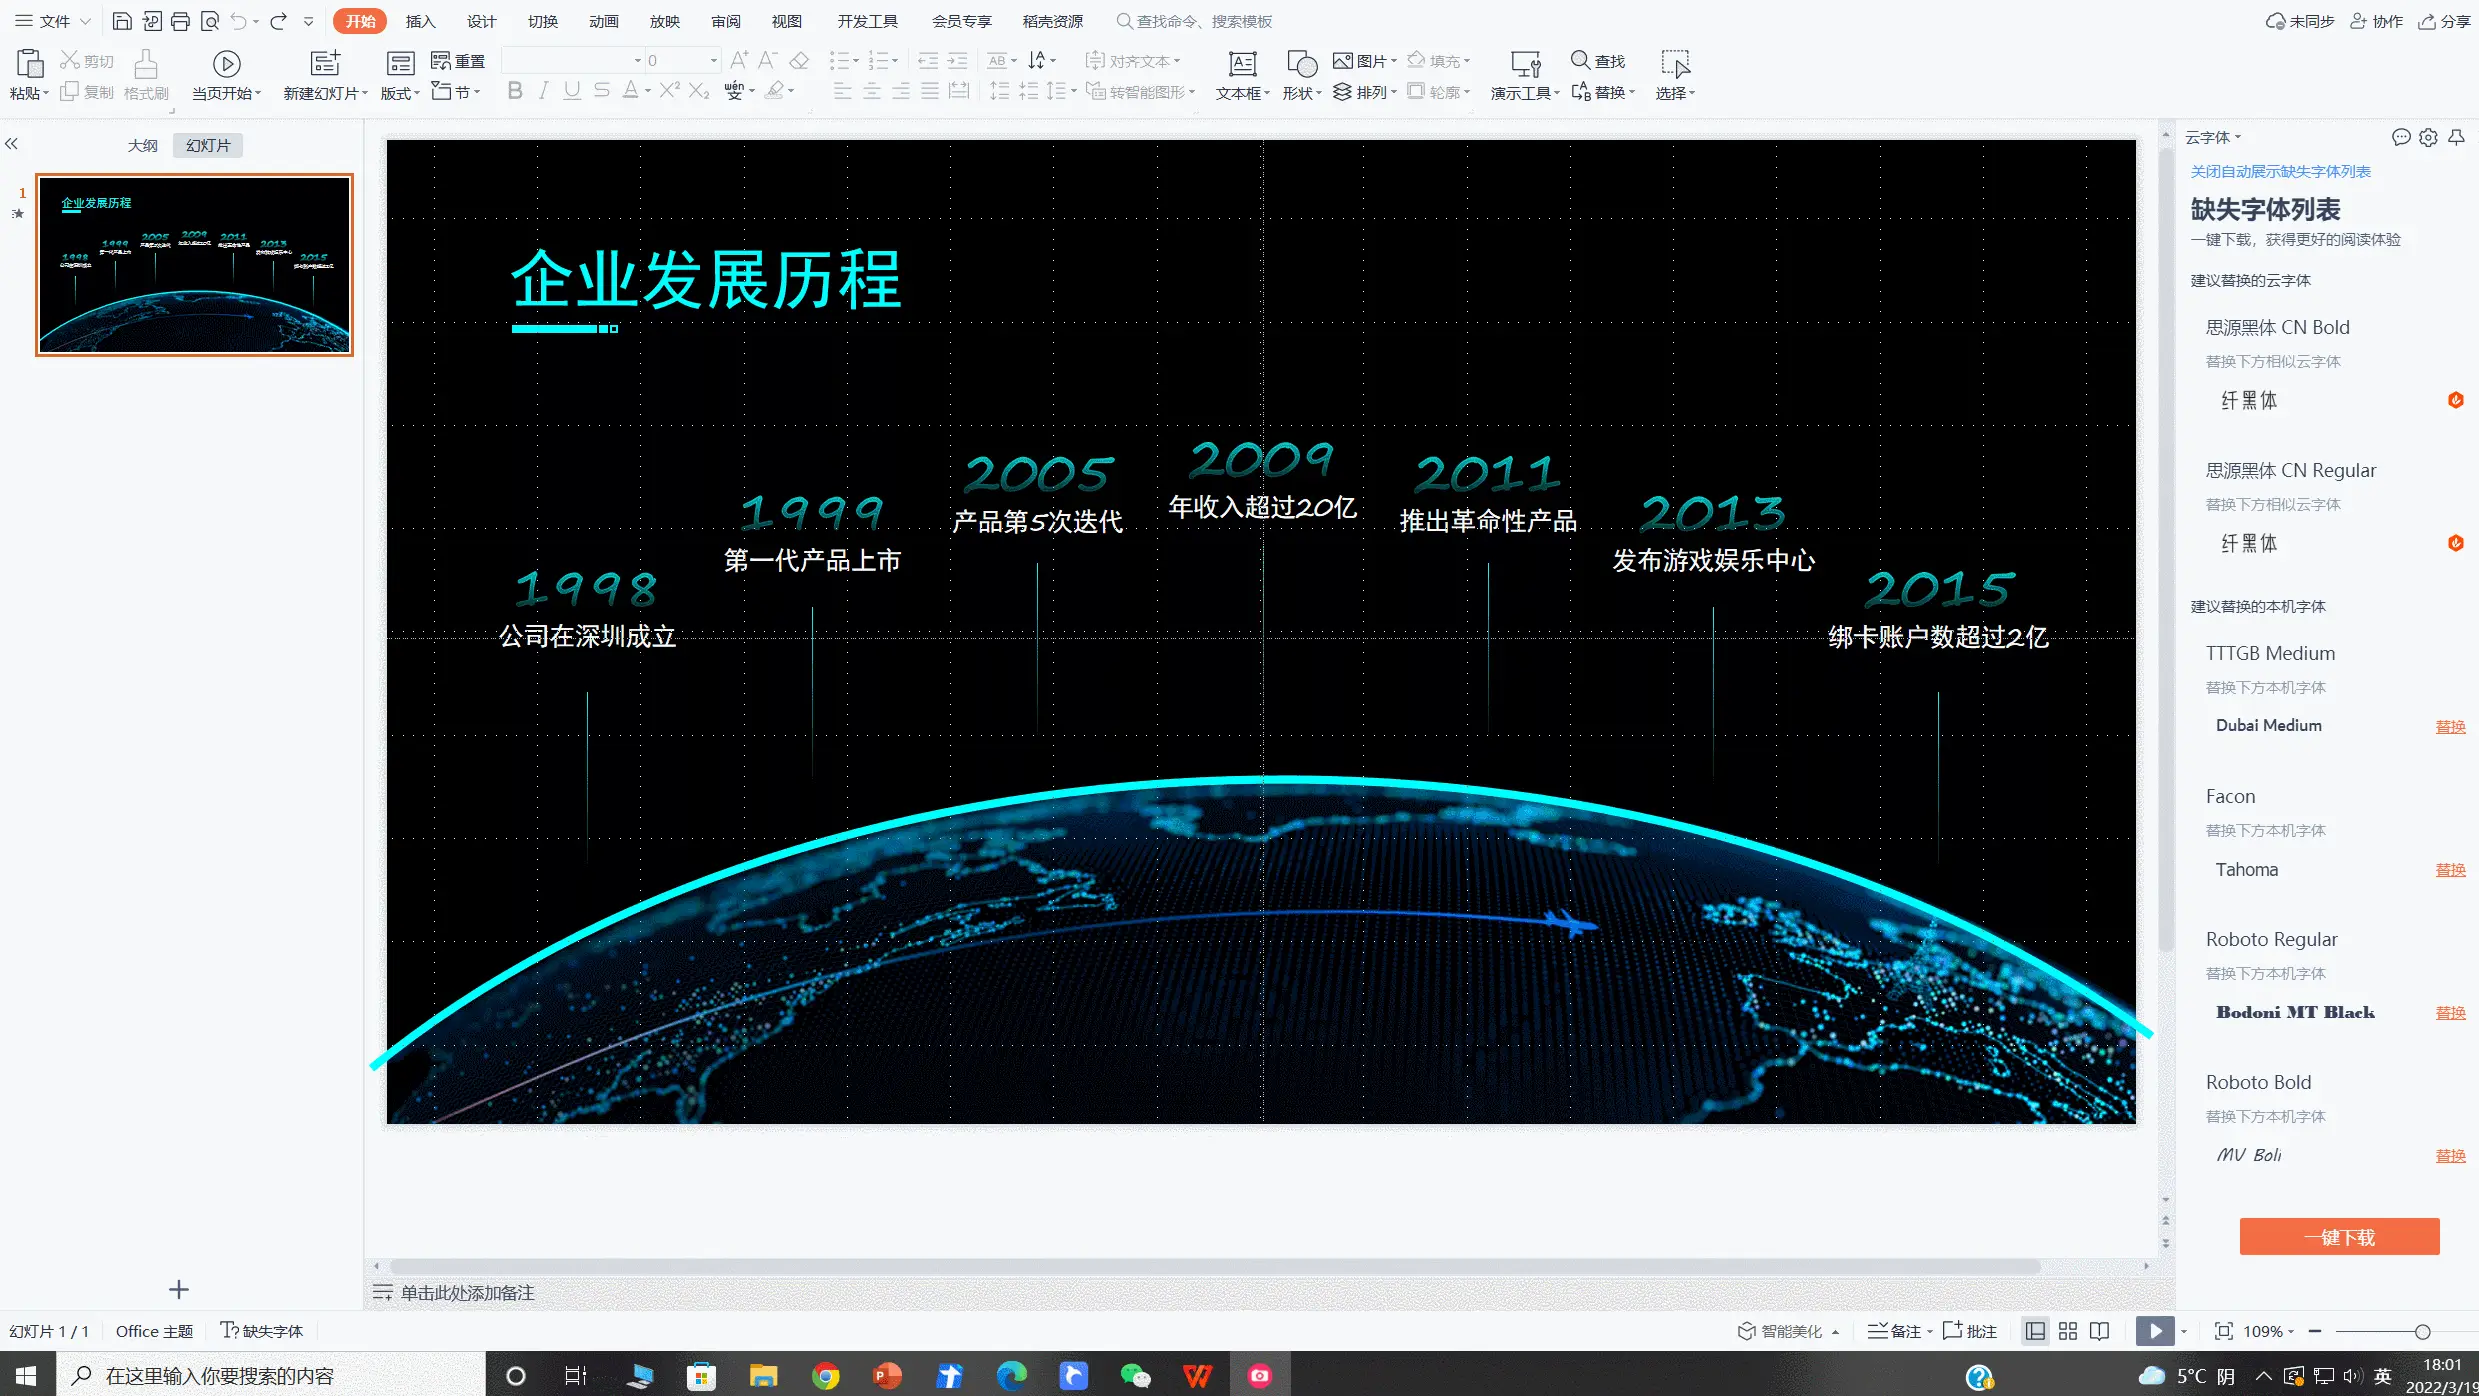
Task: Pin the cloud font panel
Action: [2456, 137]
